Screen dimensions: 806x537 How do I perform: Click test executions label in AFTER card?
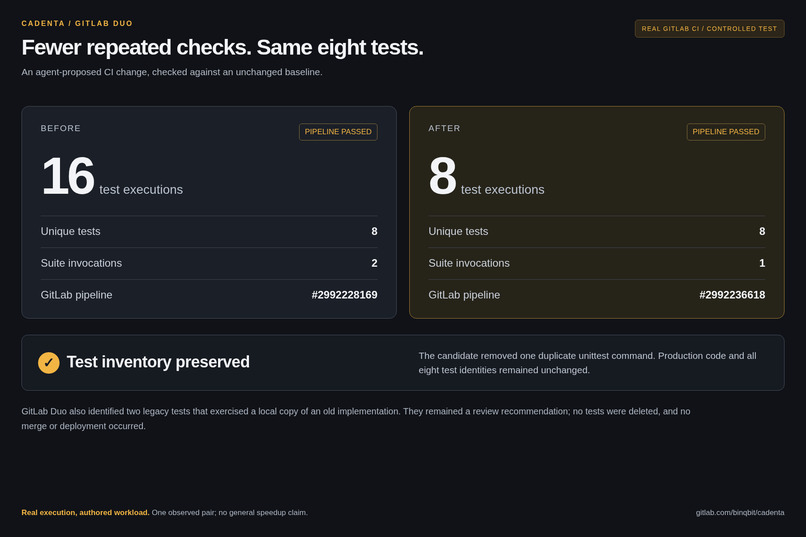503,190
